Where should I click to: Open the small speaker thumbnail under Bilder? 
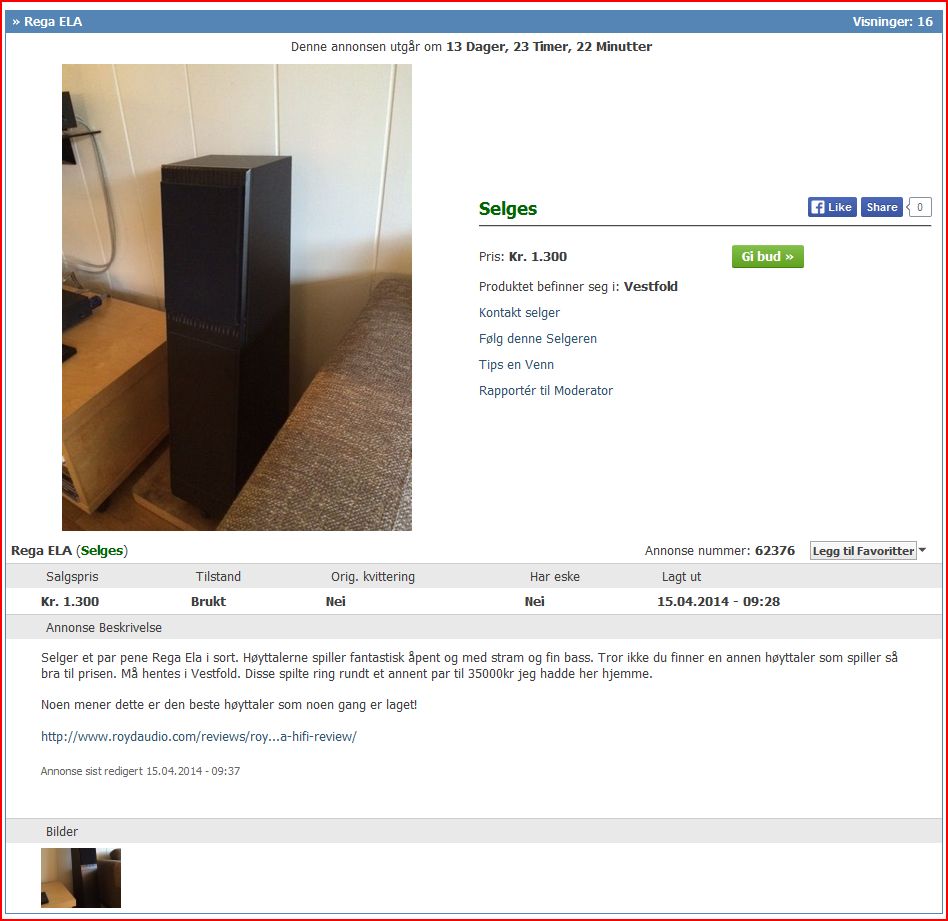[x=81, y=877]
